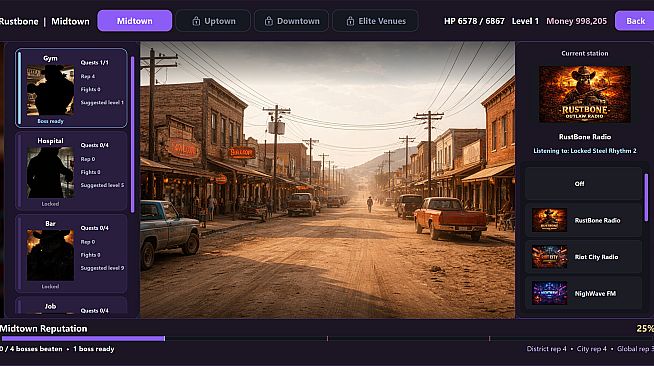Click the 'Level 1' indicator

[525, 21]
